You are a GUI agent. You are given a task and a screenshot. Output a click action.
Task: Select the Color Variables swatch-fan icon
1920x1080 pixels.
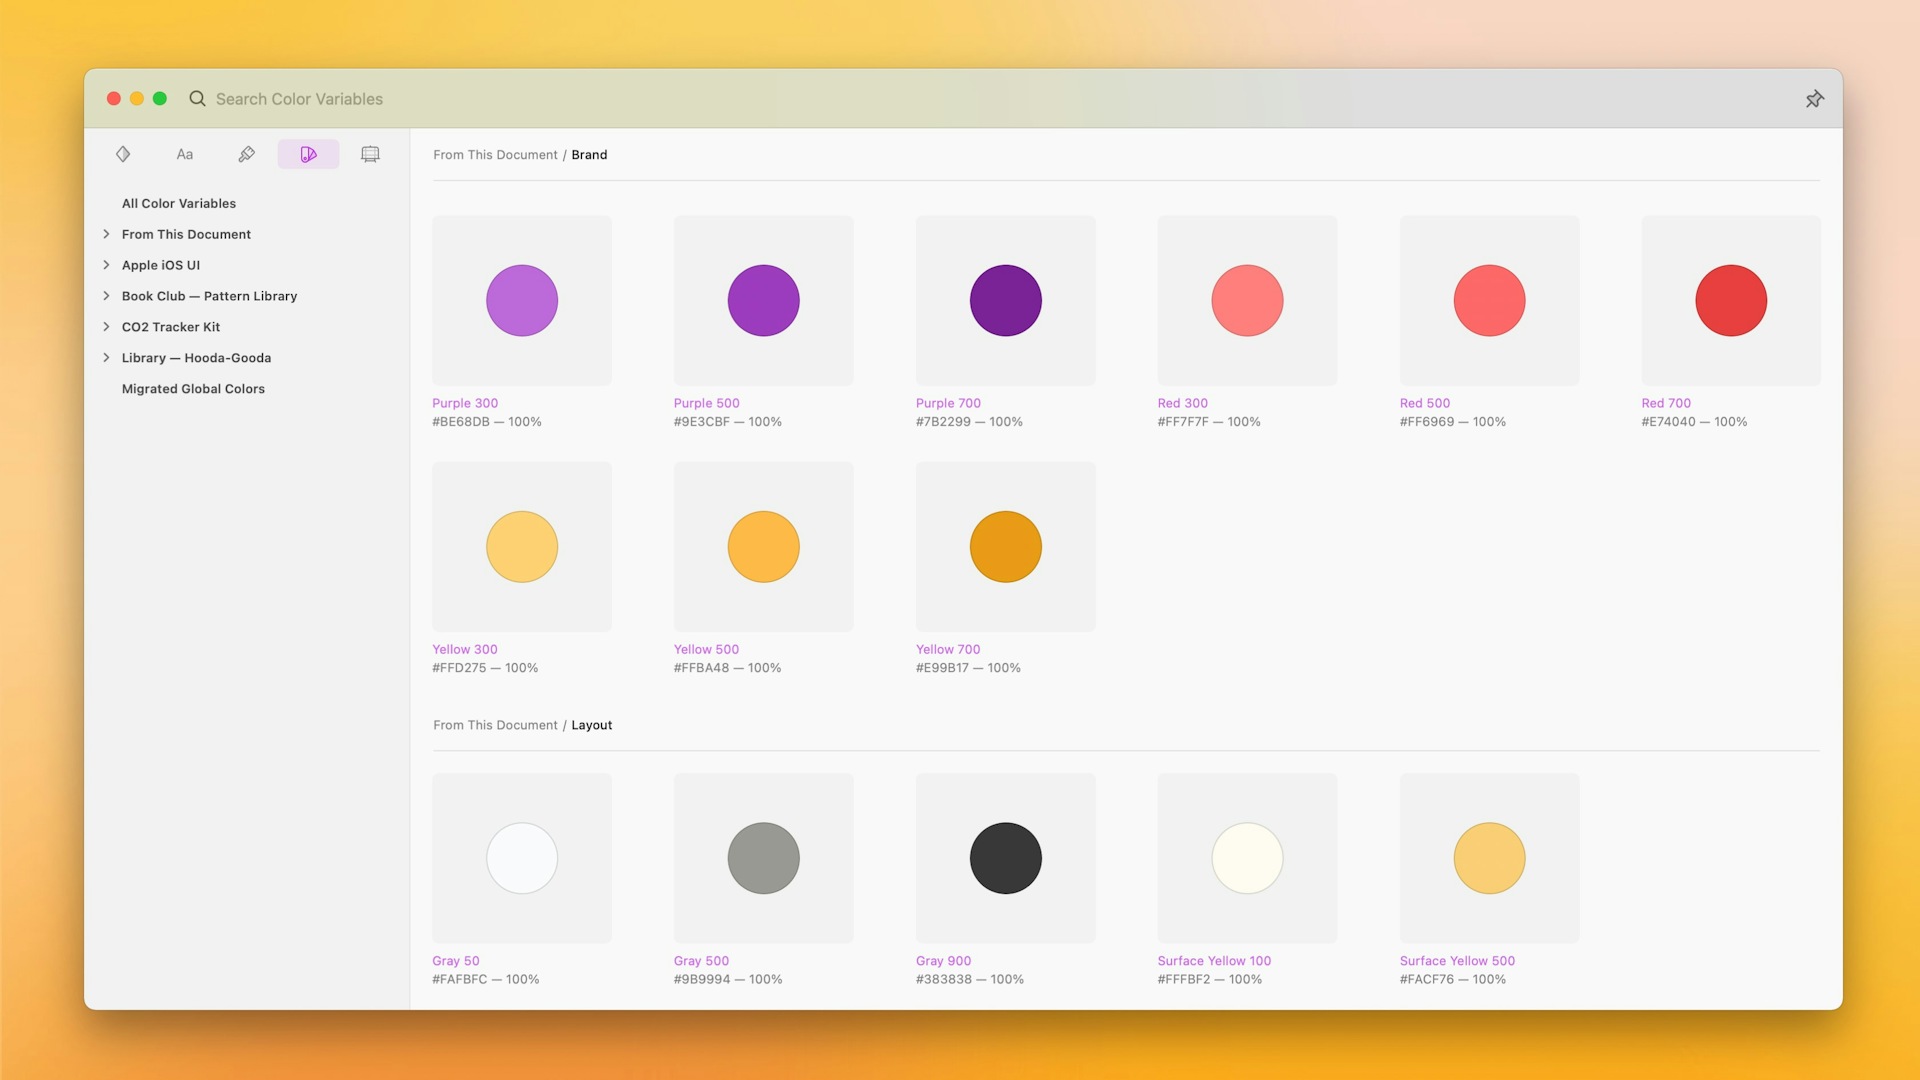[x=308, y=154]
